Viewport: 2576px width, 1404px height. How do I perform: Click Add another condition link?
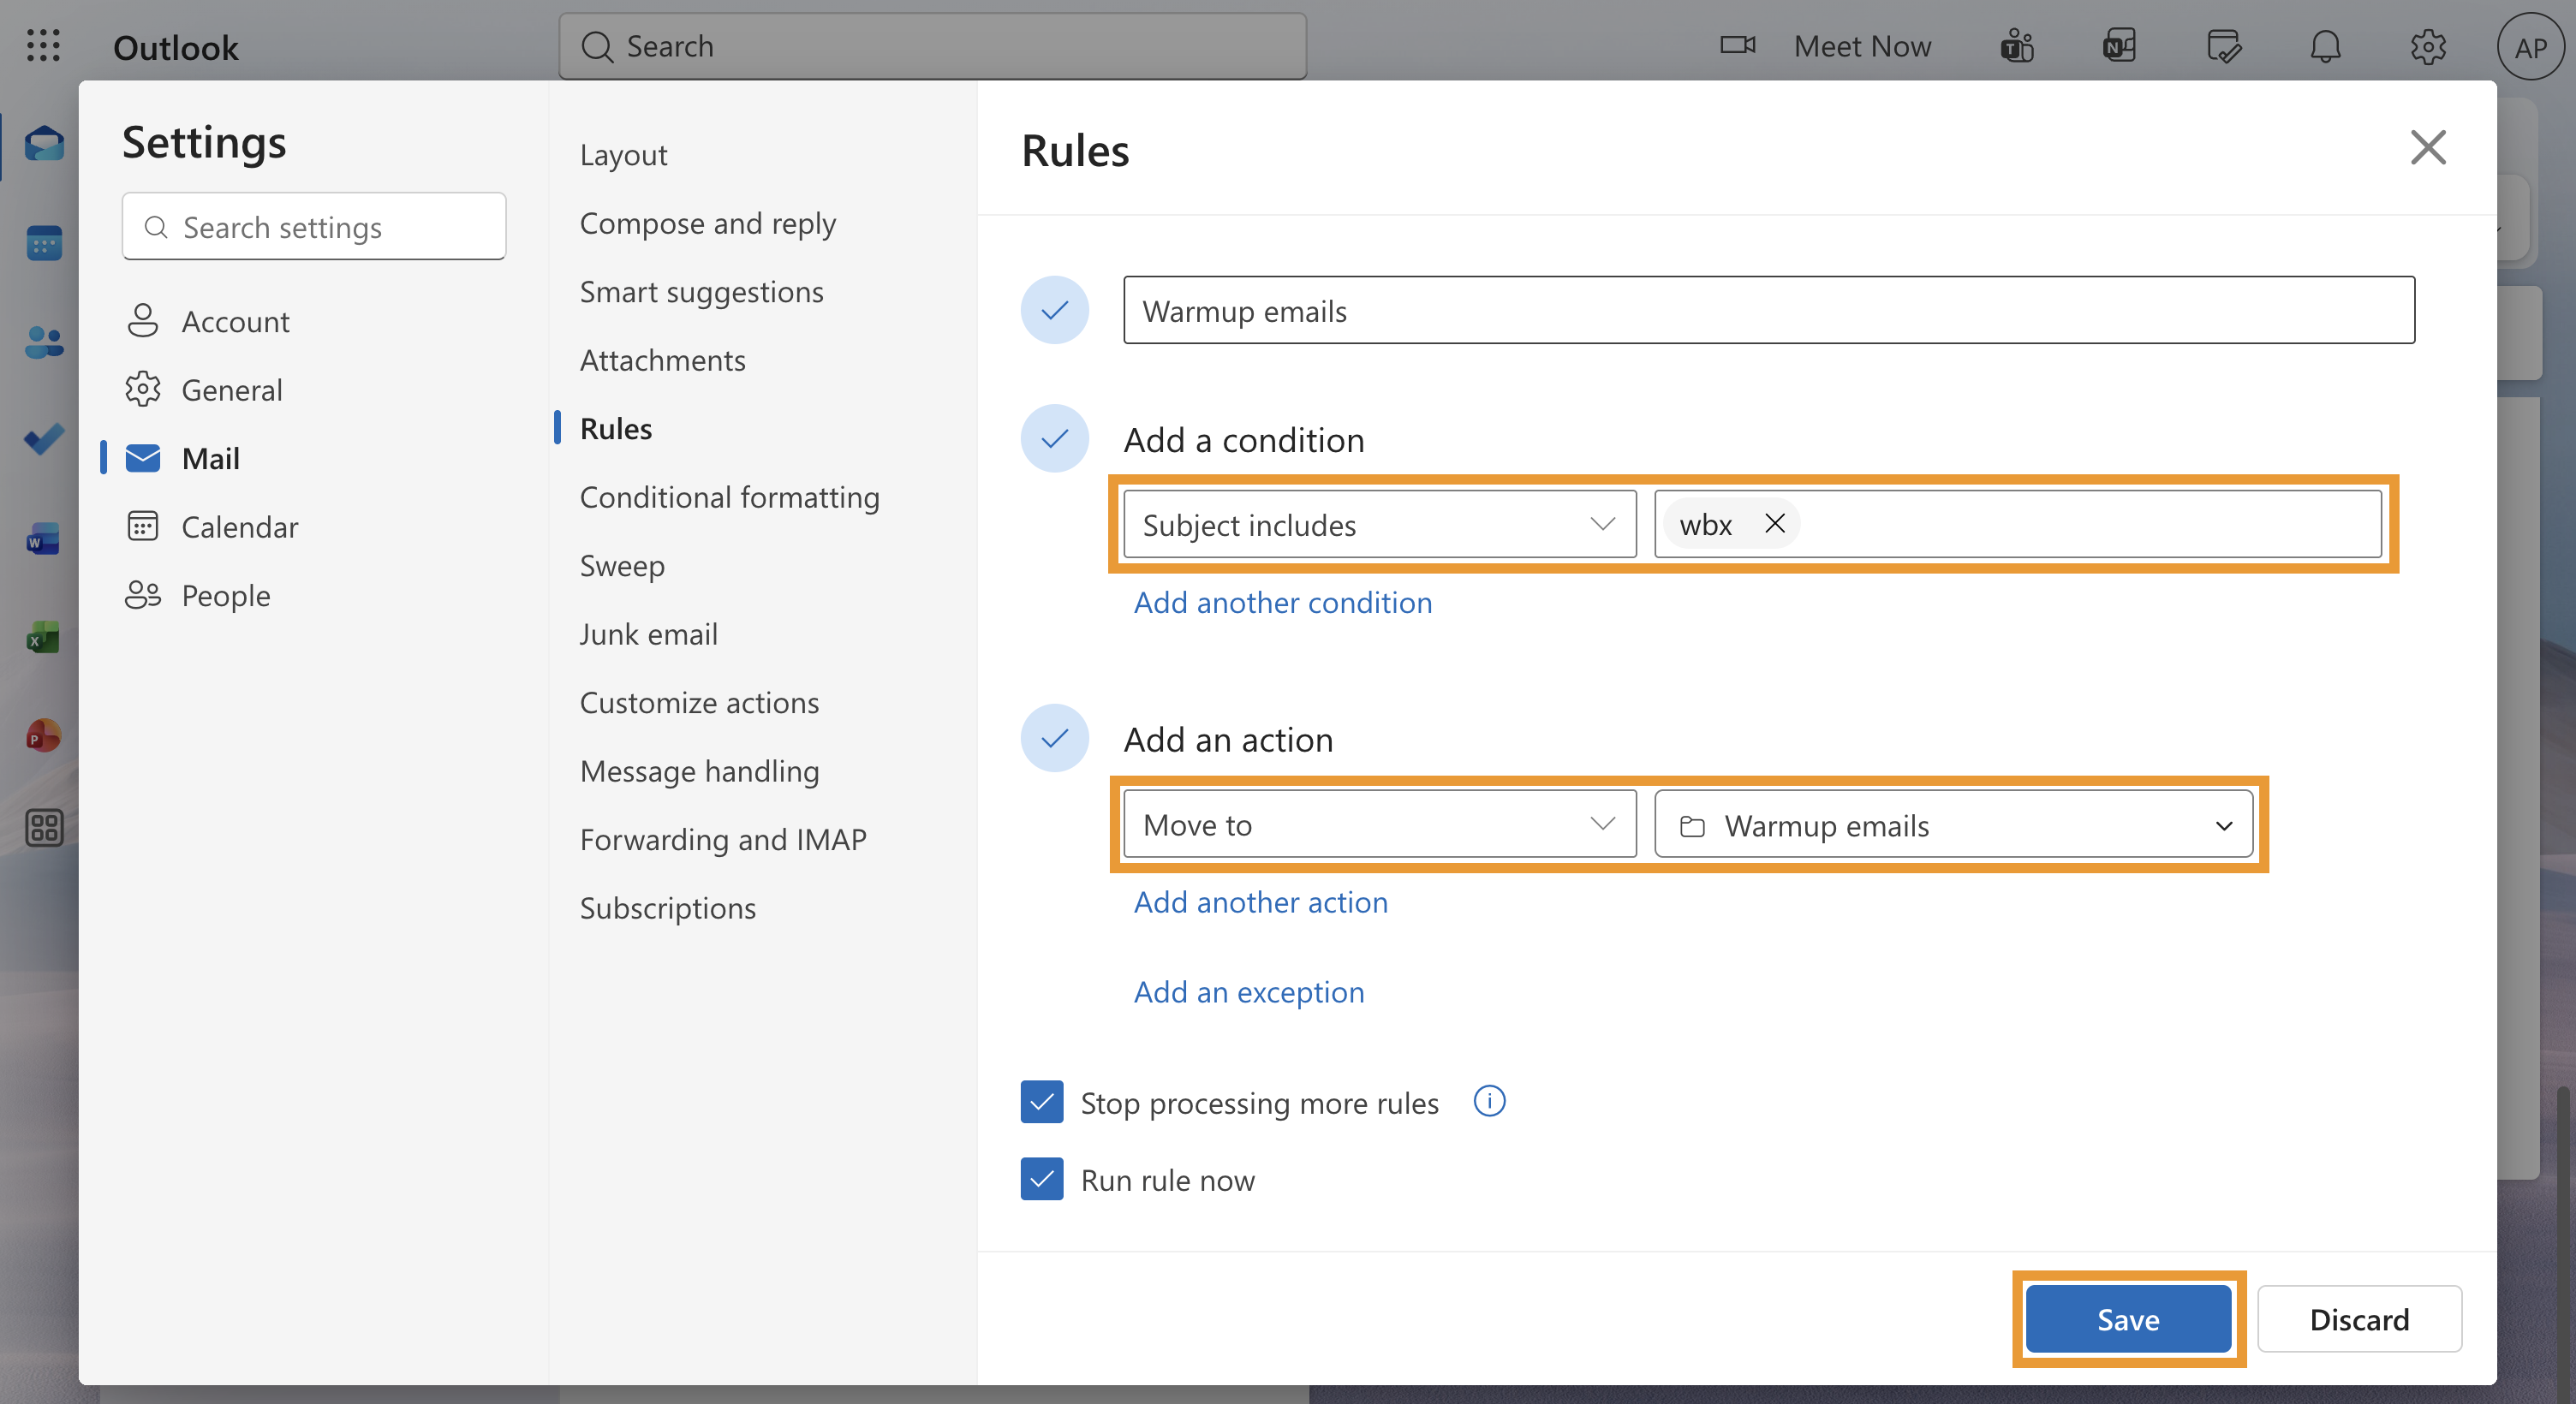click(1282, 602)
